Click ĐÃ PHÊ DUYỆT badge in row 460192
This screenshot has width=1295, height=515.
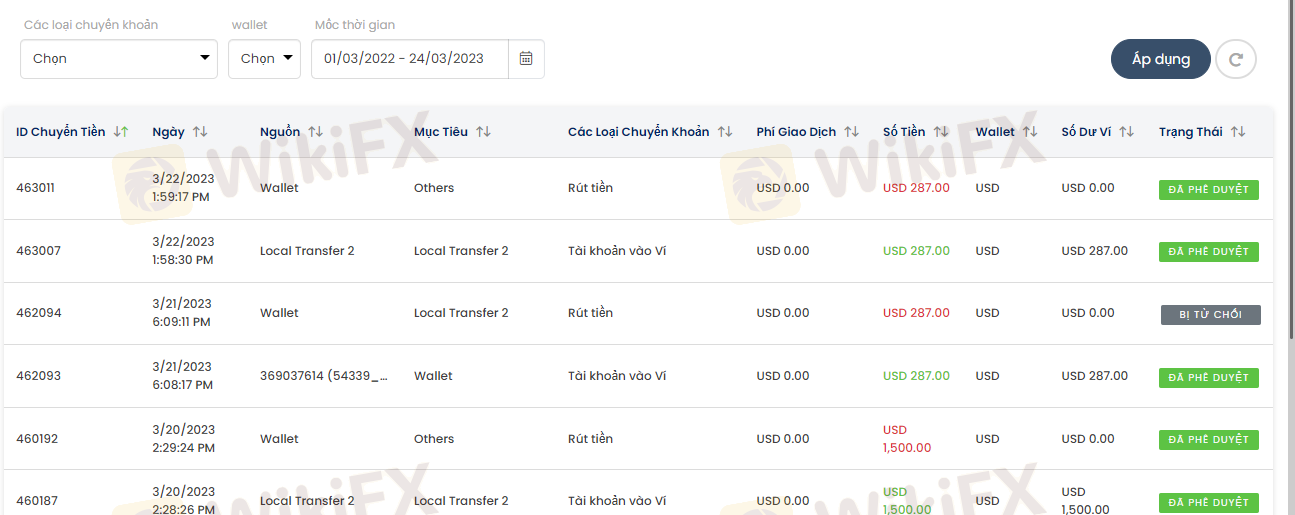pyautogui.click(x=1209, y=440)
